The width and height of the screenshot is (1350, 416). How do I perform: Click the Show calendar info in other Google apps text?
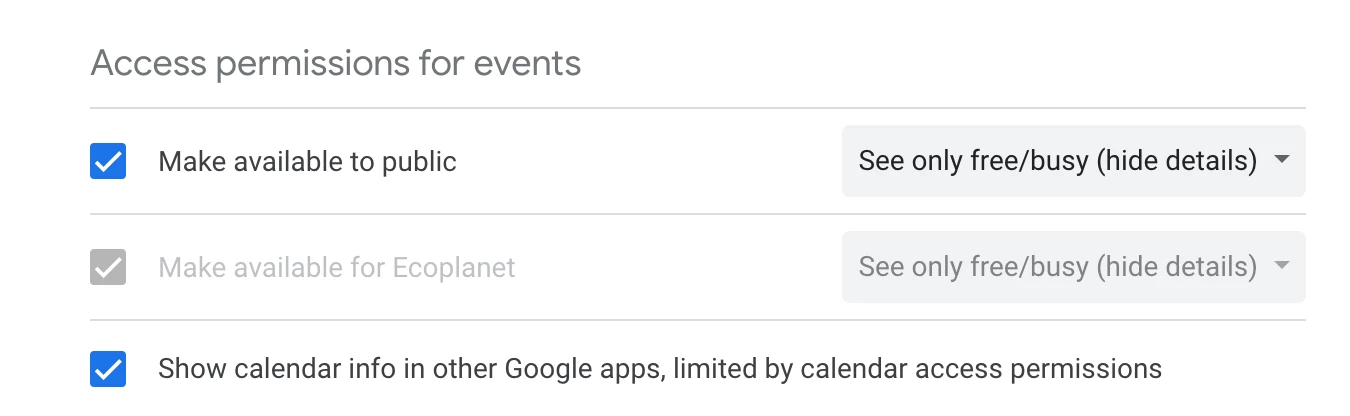tap(410, 369)
